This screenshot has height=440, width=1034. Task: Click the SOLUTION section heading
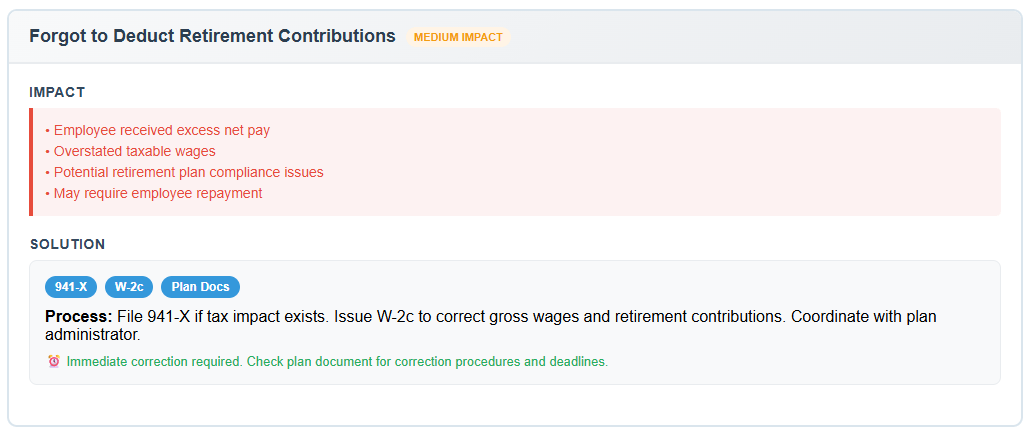pos(67,244)
